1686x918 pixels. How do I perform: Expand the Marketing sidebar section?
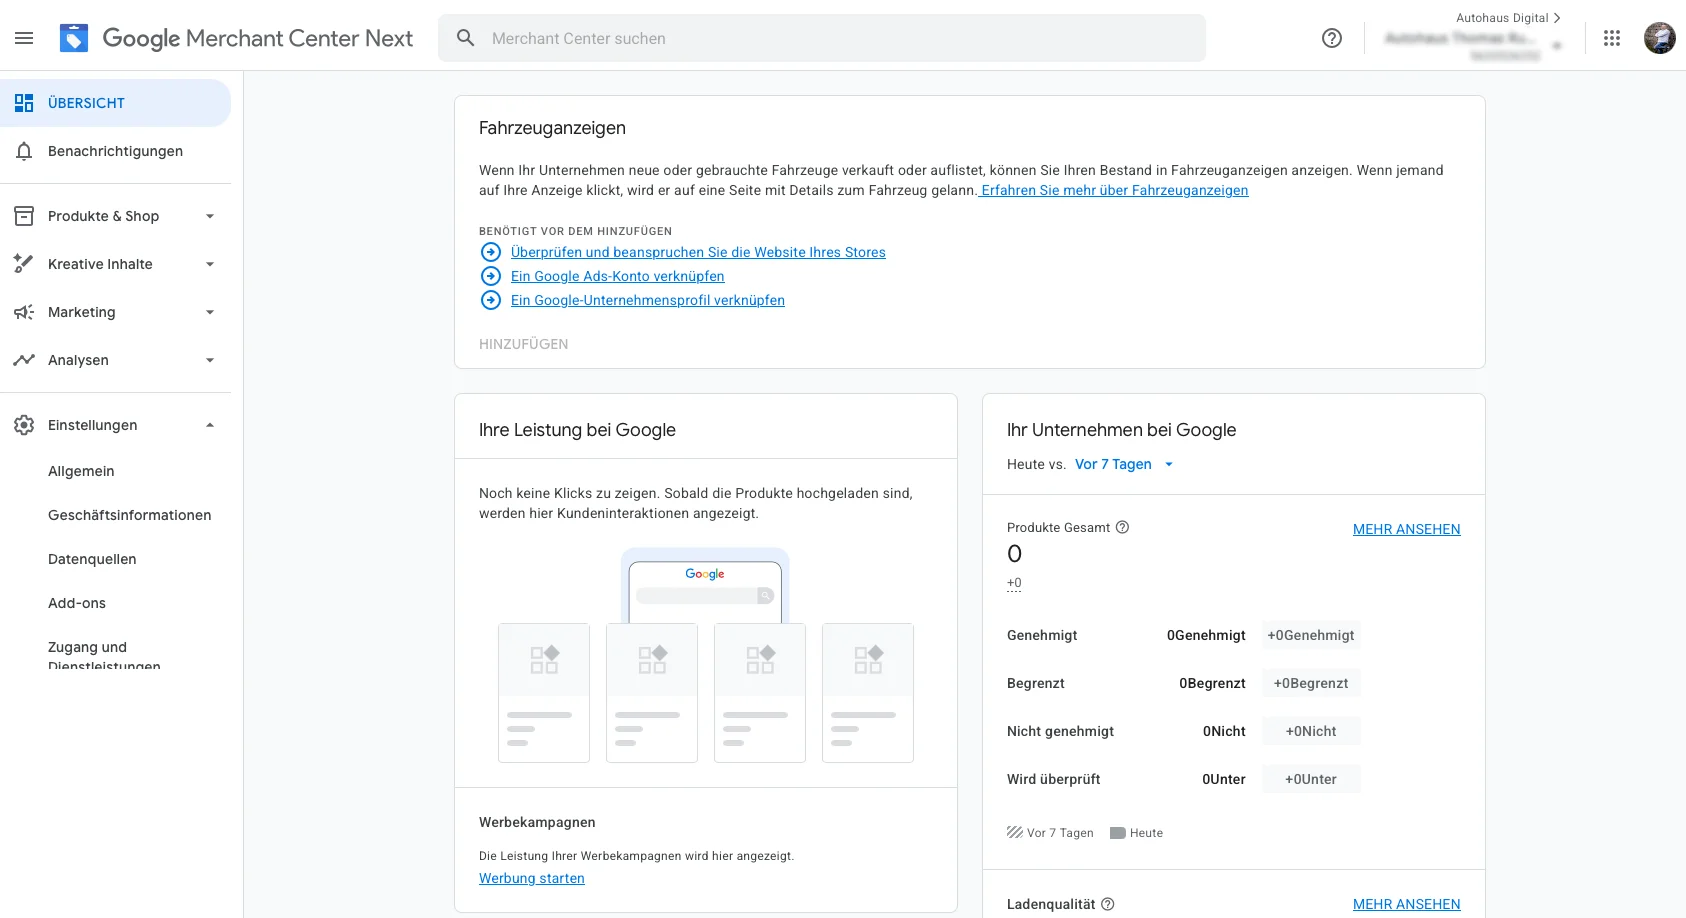(x=115, y=312)
